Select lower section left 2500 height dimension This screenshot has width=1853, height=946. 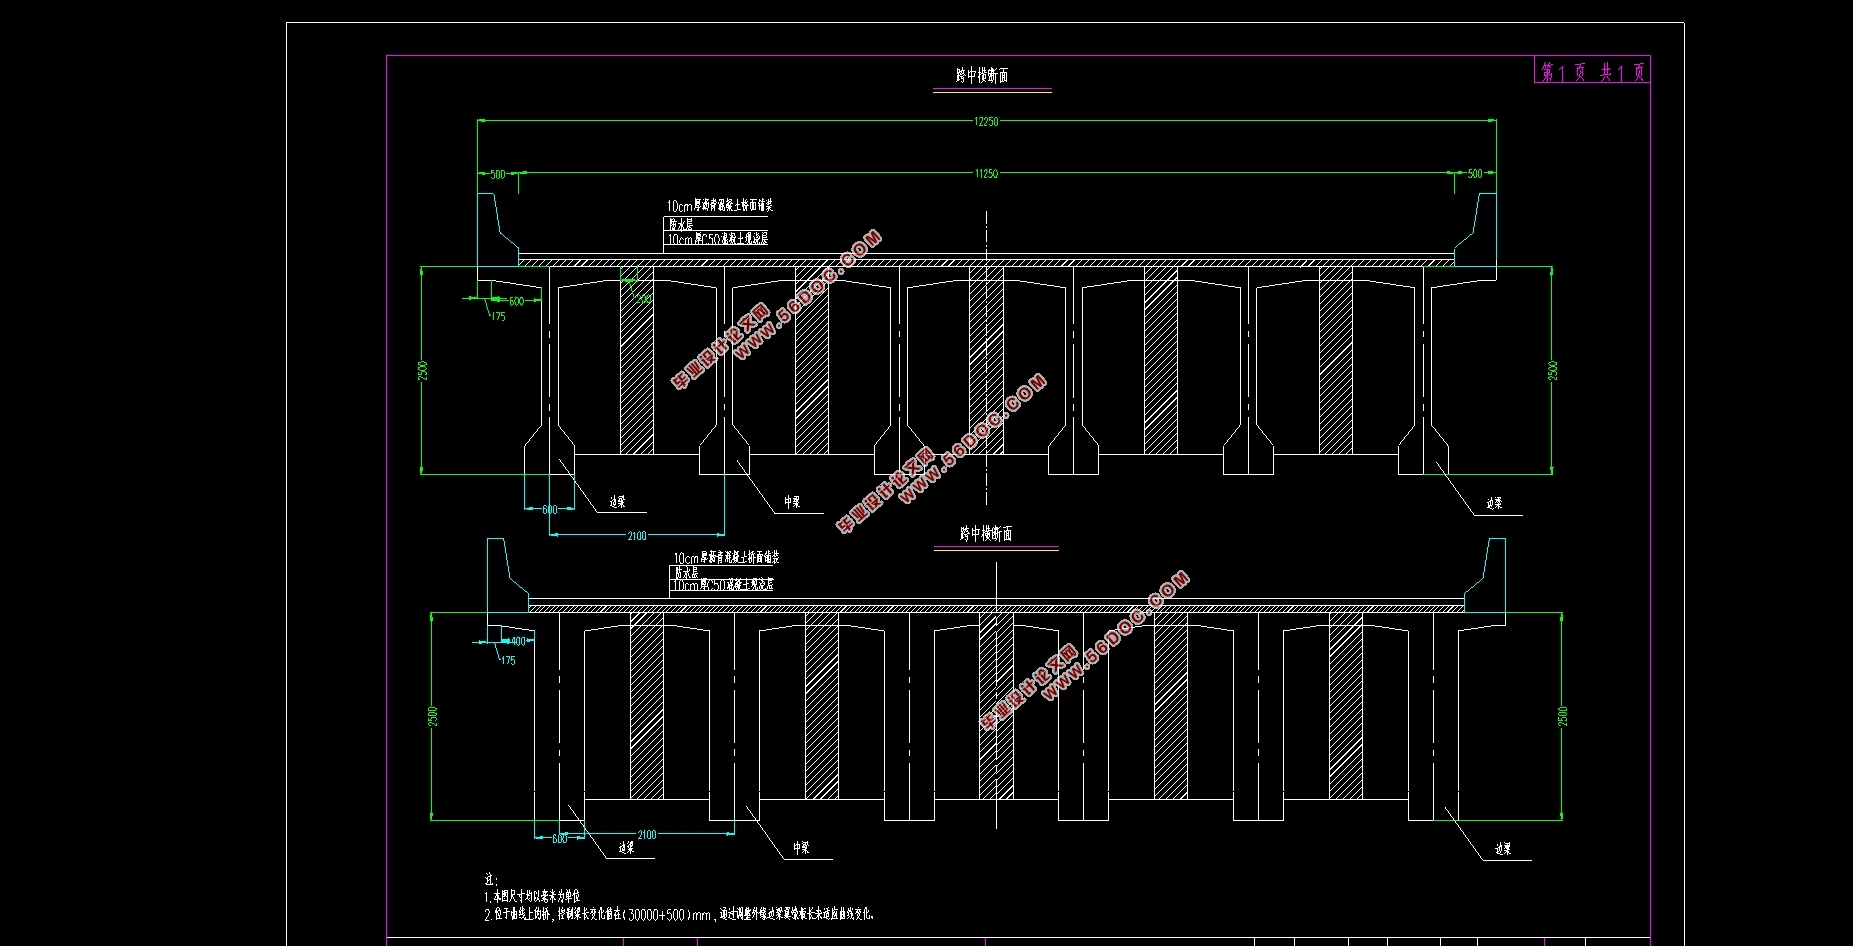[x=433, y=716]
